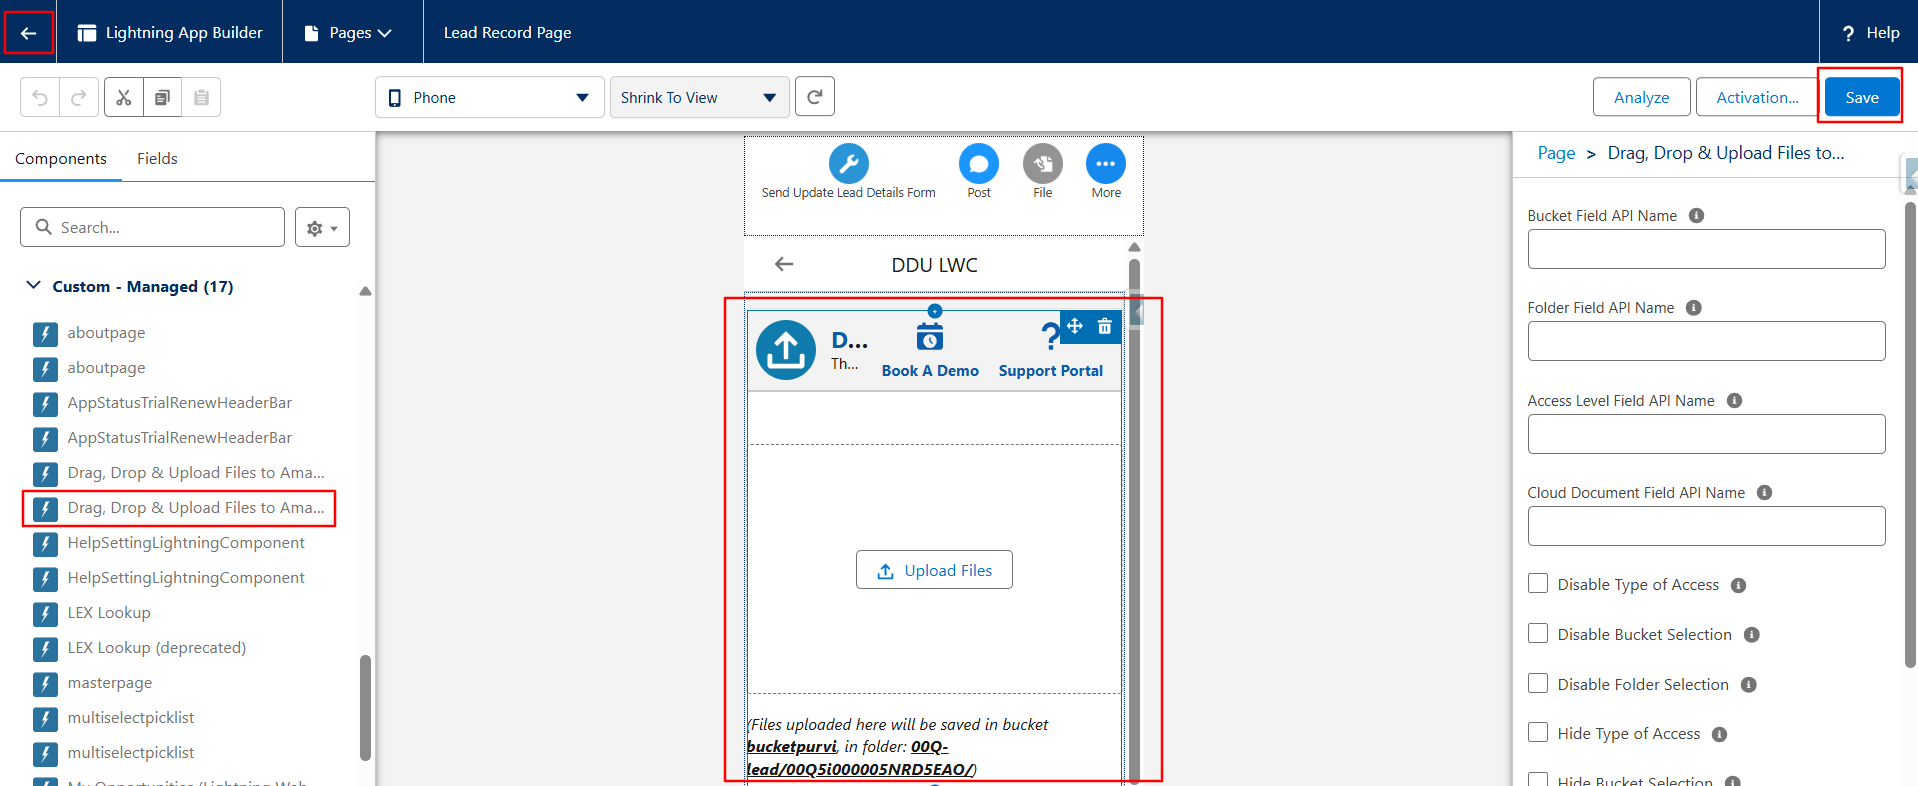Select first HelpSettingLightningComponent item
The width and height of the screenshot is (1918, 786).
pyautogui.click(x=186, y=543)
